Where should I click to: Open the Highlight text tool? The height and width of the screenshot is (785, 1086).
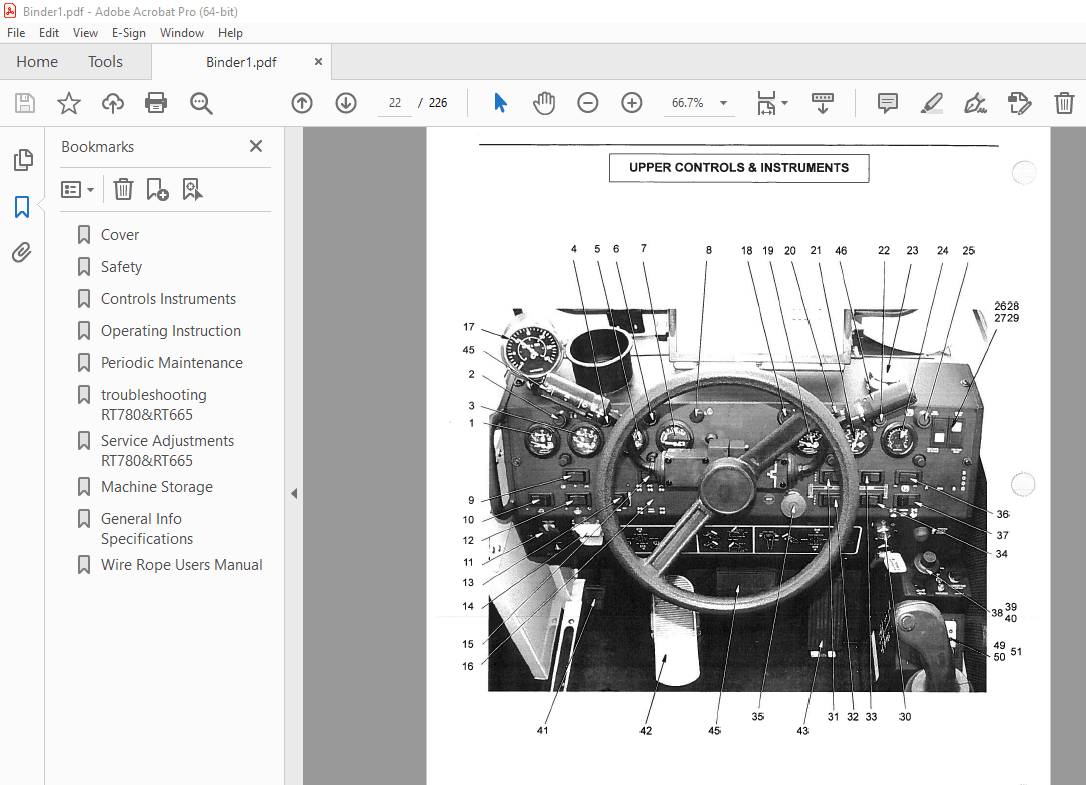(x=931, y=102)
